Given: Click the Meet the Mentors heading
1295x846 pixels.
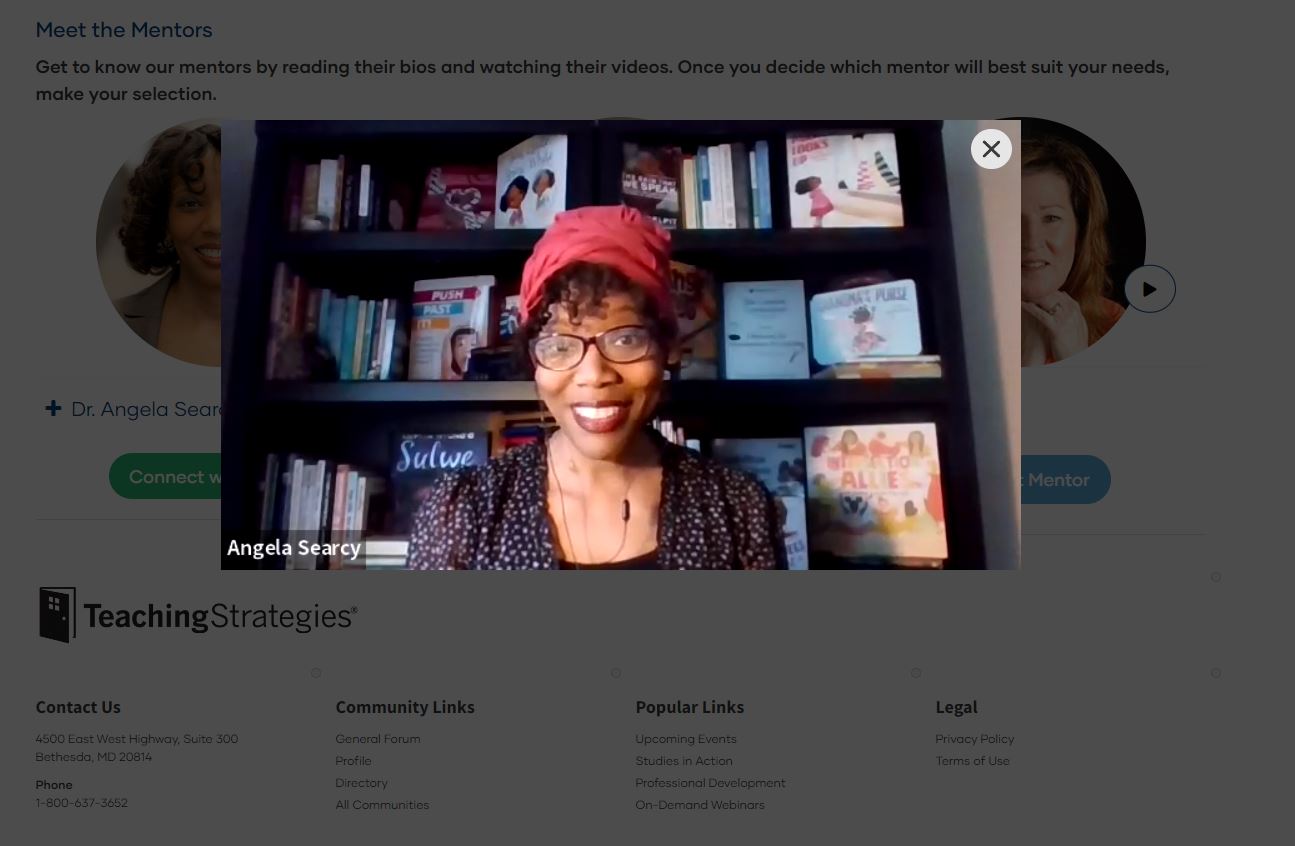Looking at the screenshot, I should pos(124,30).
